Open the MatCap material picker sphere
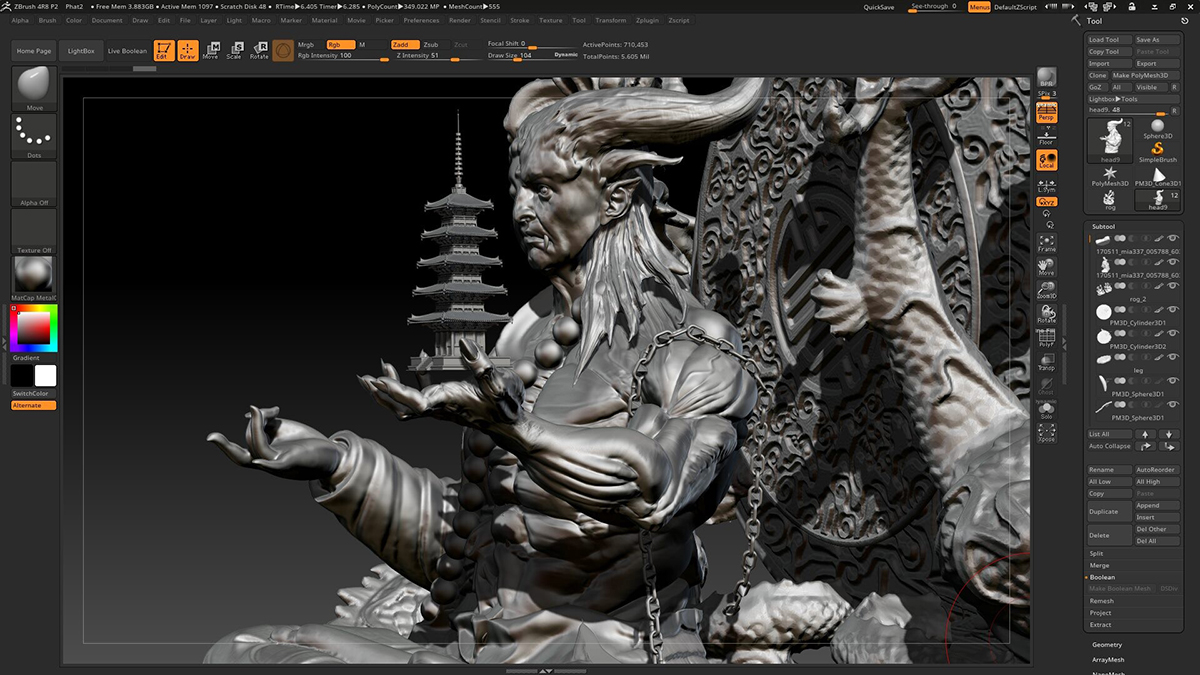 pos(34,274)
